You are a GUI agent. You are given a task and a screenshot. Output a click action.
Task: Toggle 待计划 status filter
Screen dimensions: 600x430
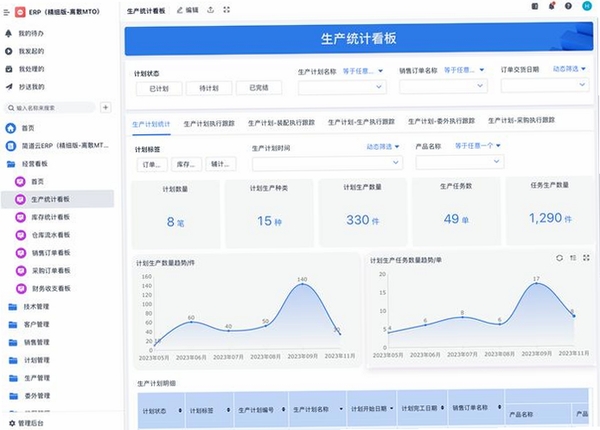coord(209,88)
